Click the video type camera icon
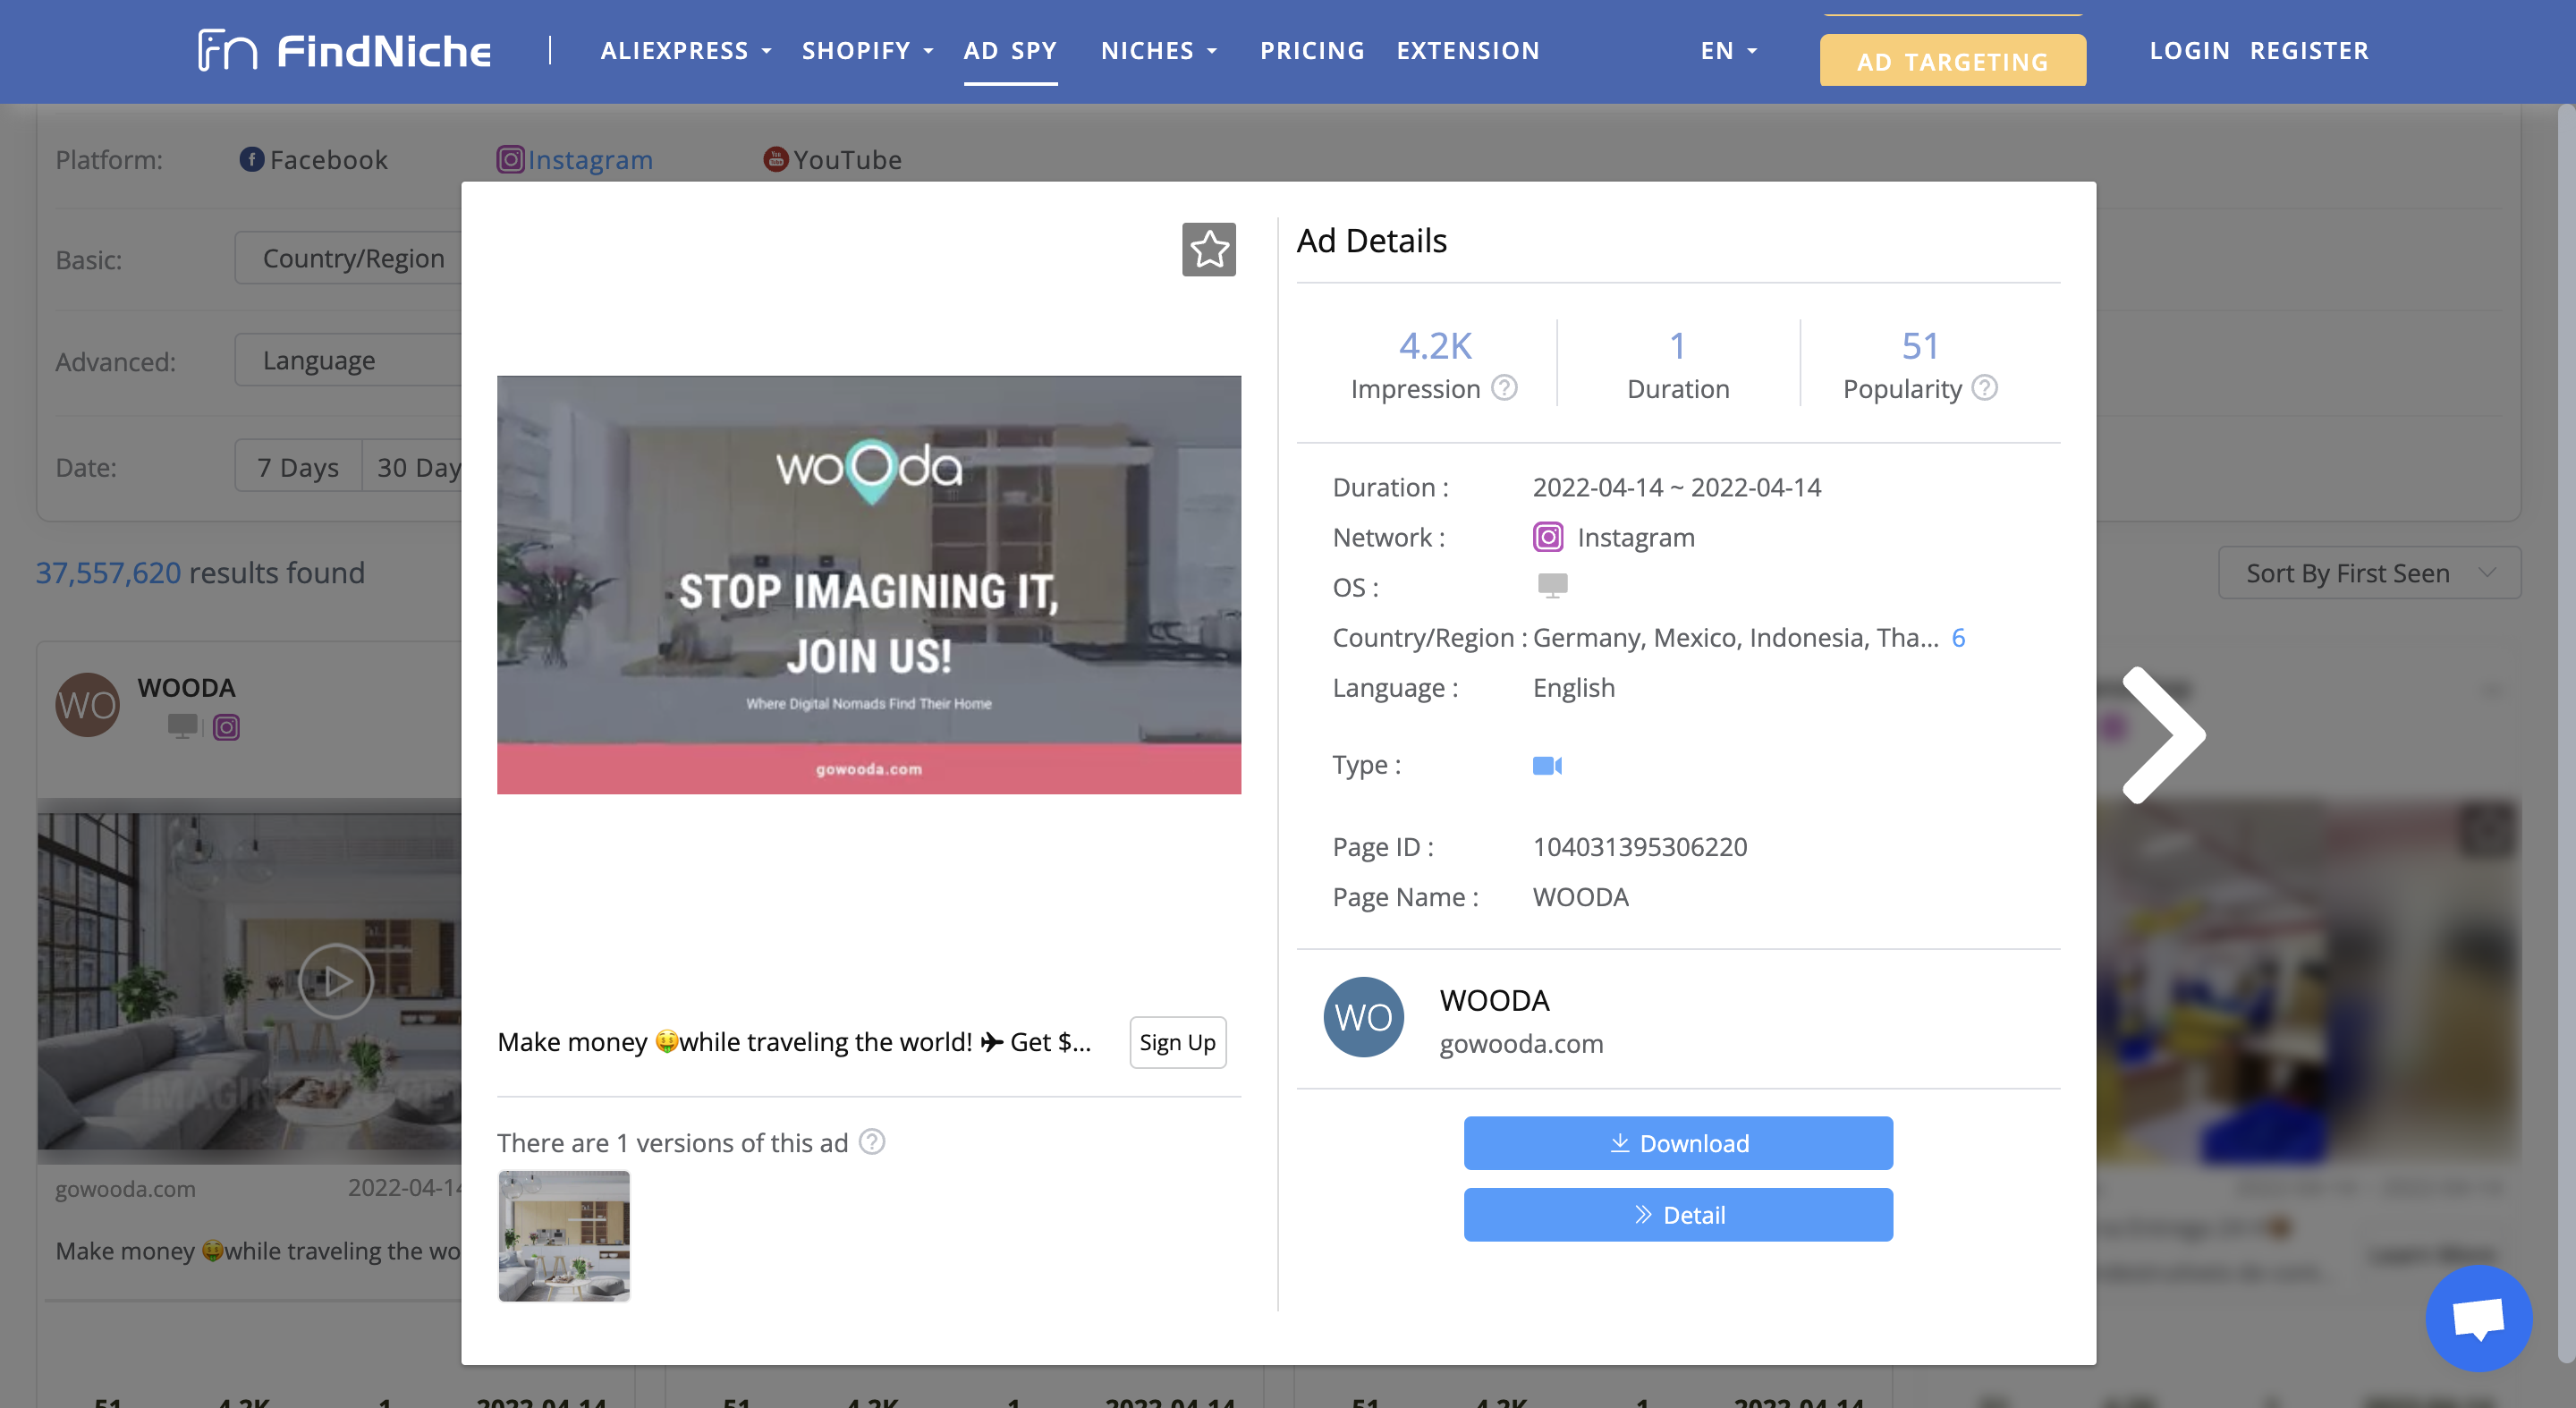This screenshot has height=1408, width=2576. click(1547, 766)
